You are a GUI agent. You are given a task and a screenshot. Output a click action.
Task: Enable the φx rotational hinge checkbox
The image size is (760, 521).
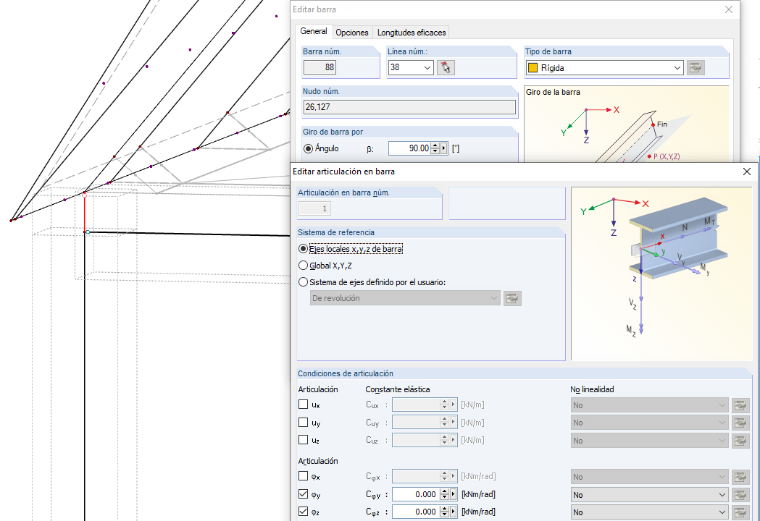pos(303,476)
